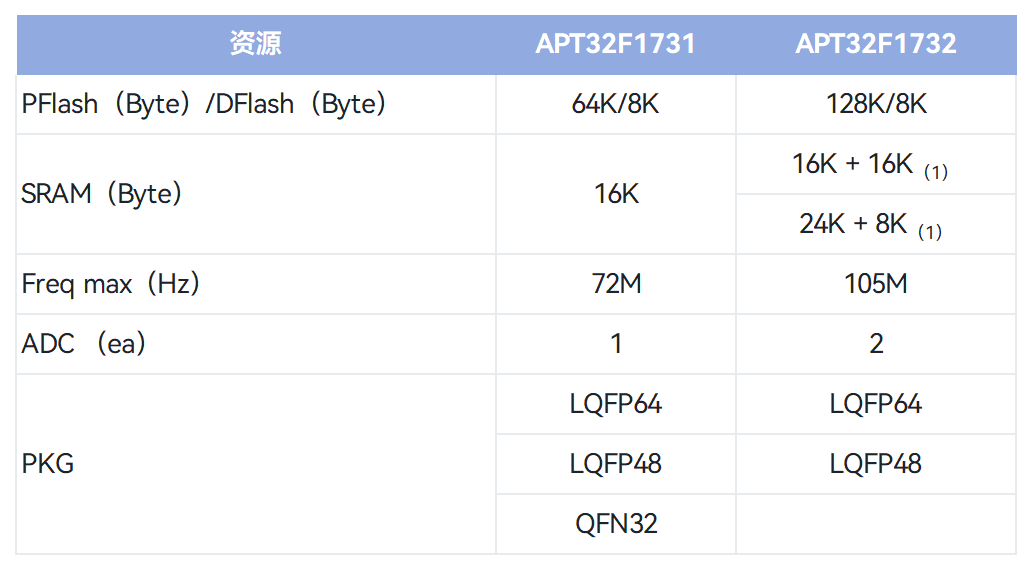Screen dimensions: 1032x570
Task: Select the APT32F1731 column header
Action: point(615,44)
